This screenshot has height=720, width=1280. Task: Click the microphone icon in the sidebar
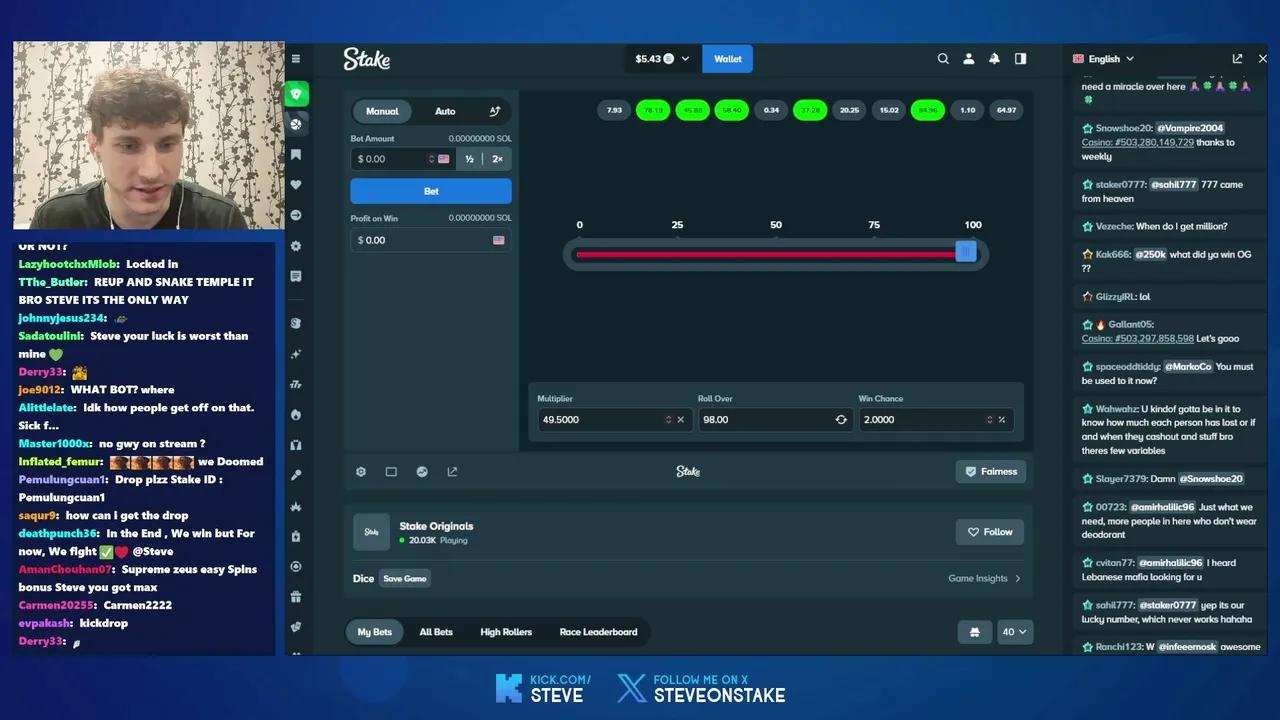pyautogui.click(x=296, y=475)
